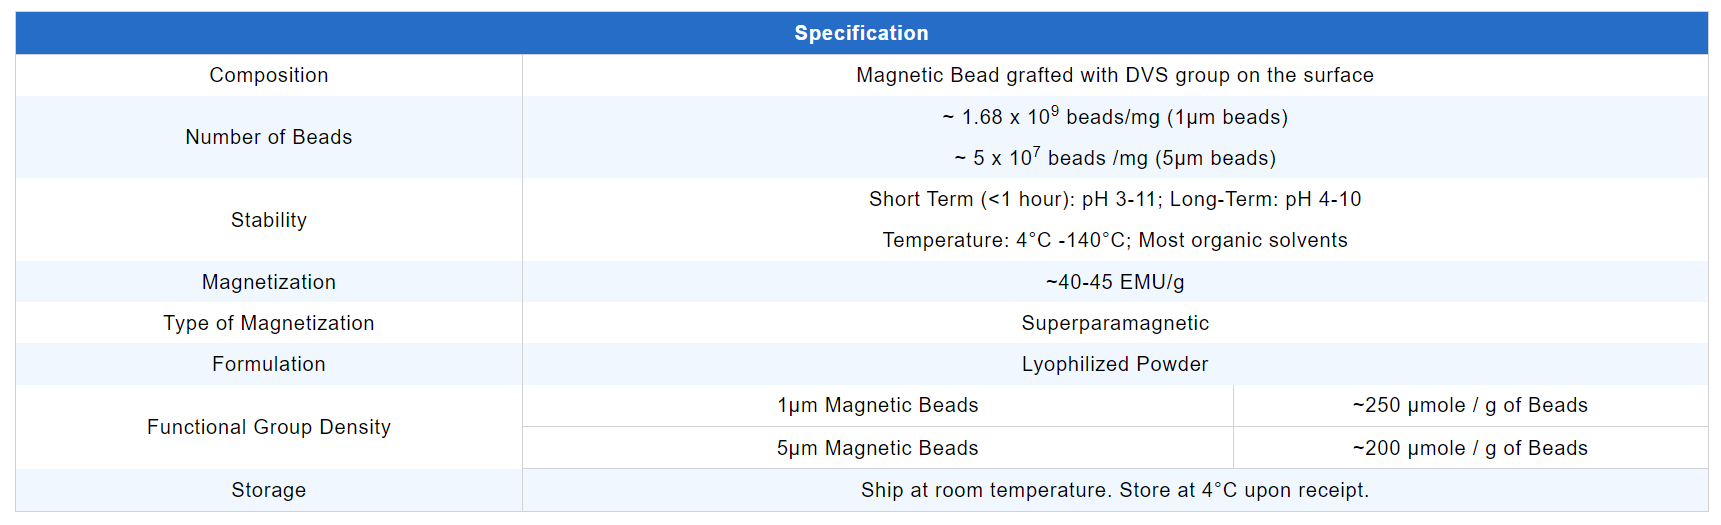The width and height of the screenshot is (1721, 525).
Task: Click the 1μm Magnetic Beads cell
Action: (877, 405)
